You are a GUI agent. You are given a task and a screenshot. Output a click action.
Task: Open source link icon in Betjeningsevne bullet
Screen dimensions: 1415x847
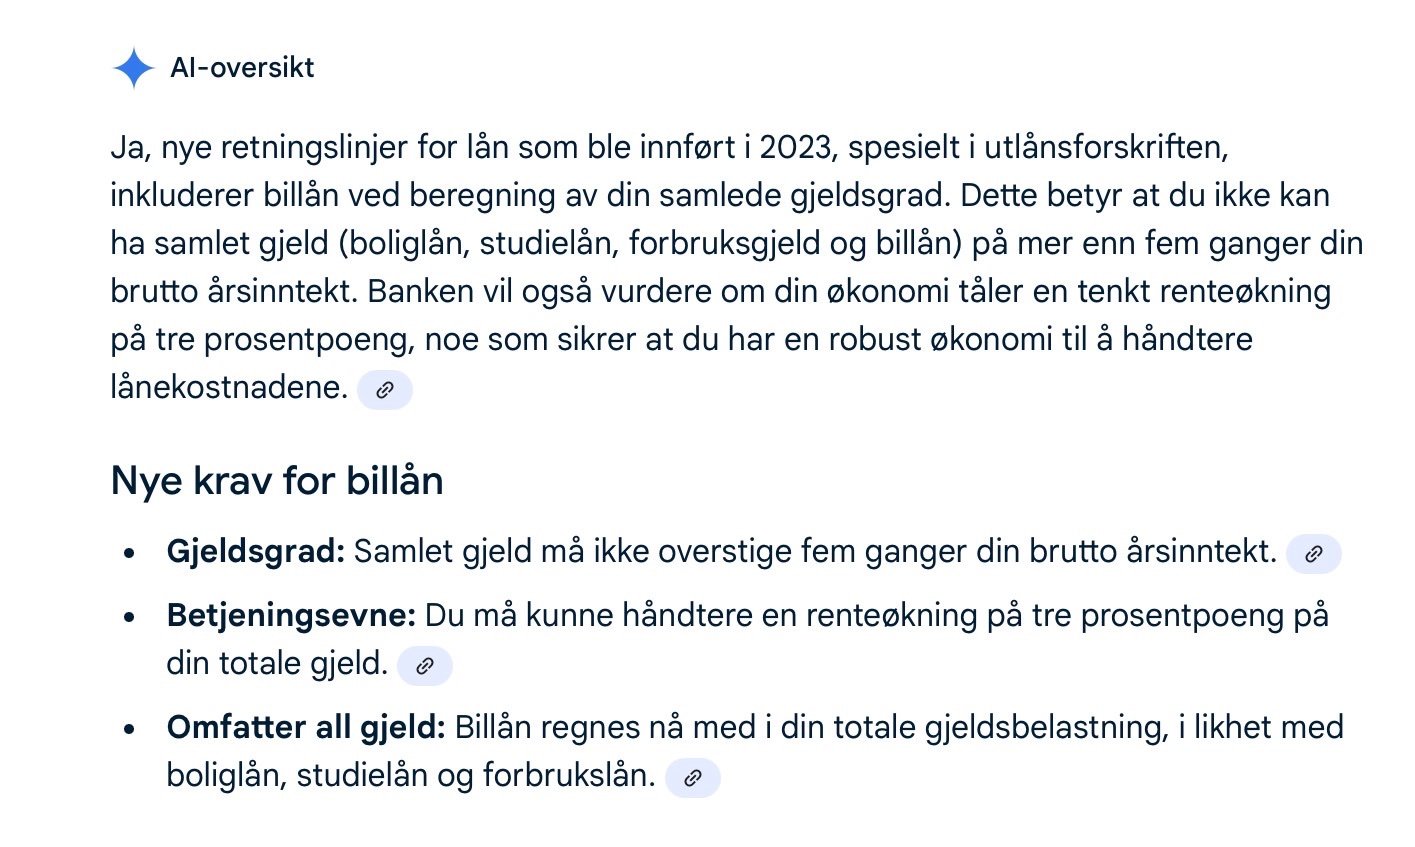425,665
